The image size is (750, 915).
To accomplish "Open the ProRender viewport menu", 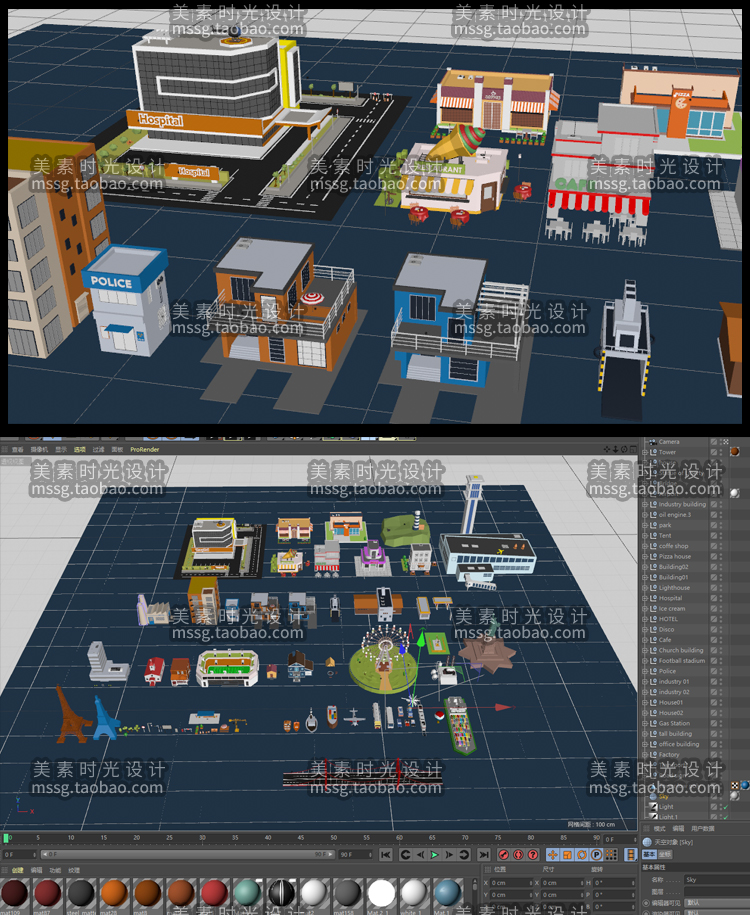I will pyautogui.click(x=145, y=449).
